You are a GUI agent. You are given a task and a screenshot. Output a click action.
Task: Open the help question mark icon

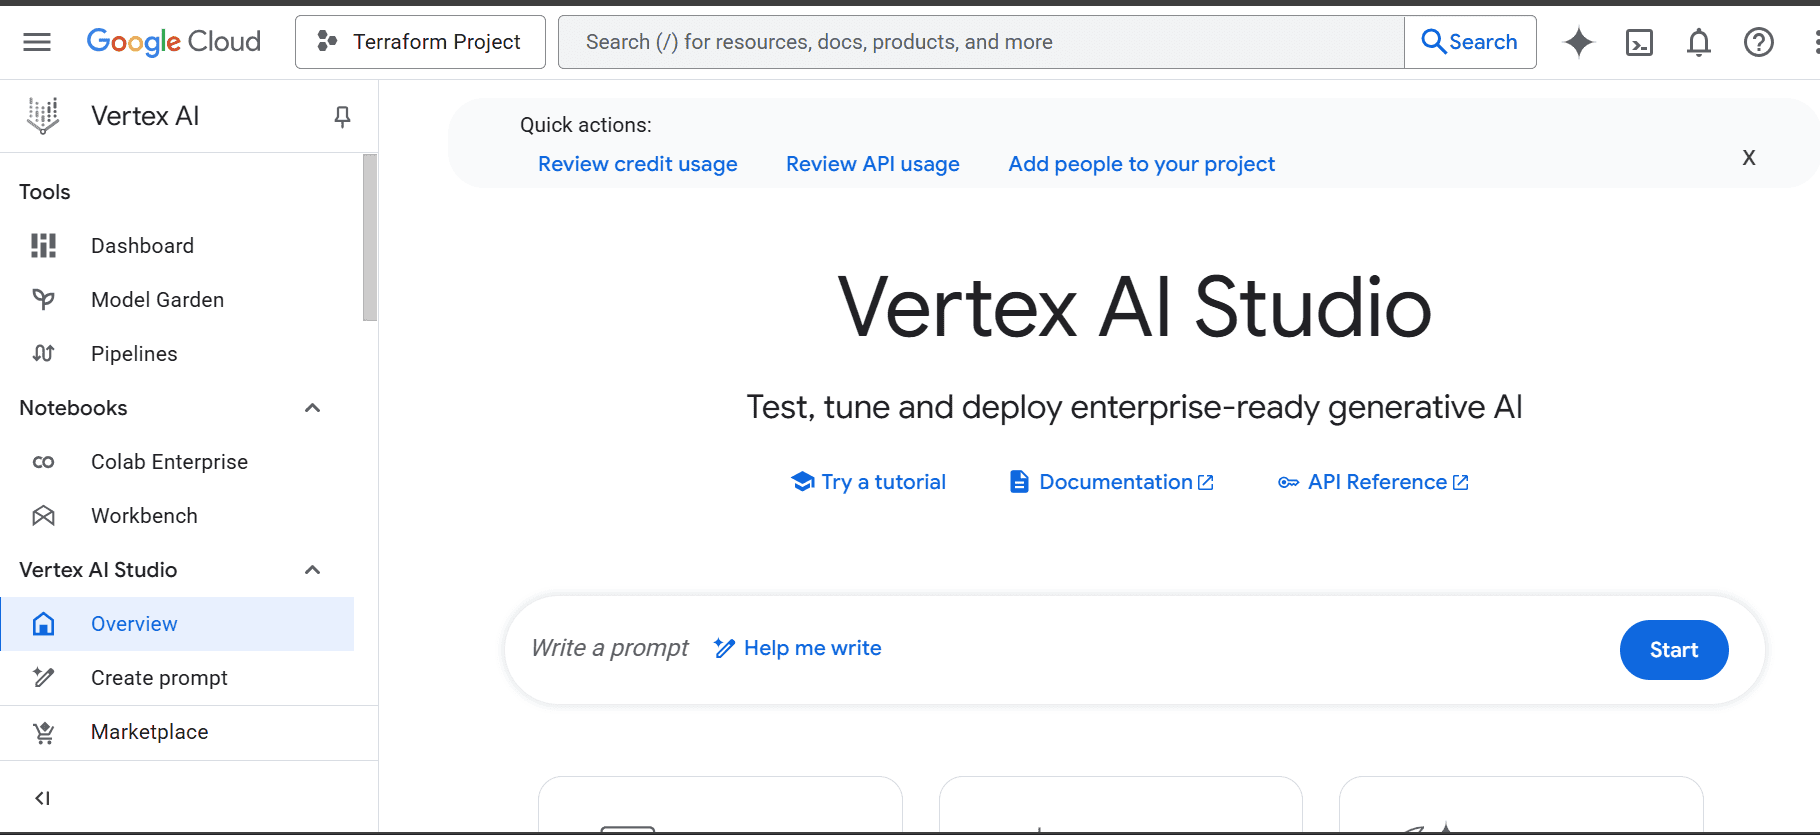pos(1759,42)
